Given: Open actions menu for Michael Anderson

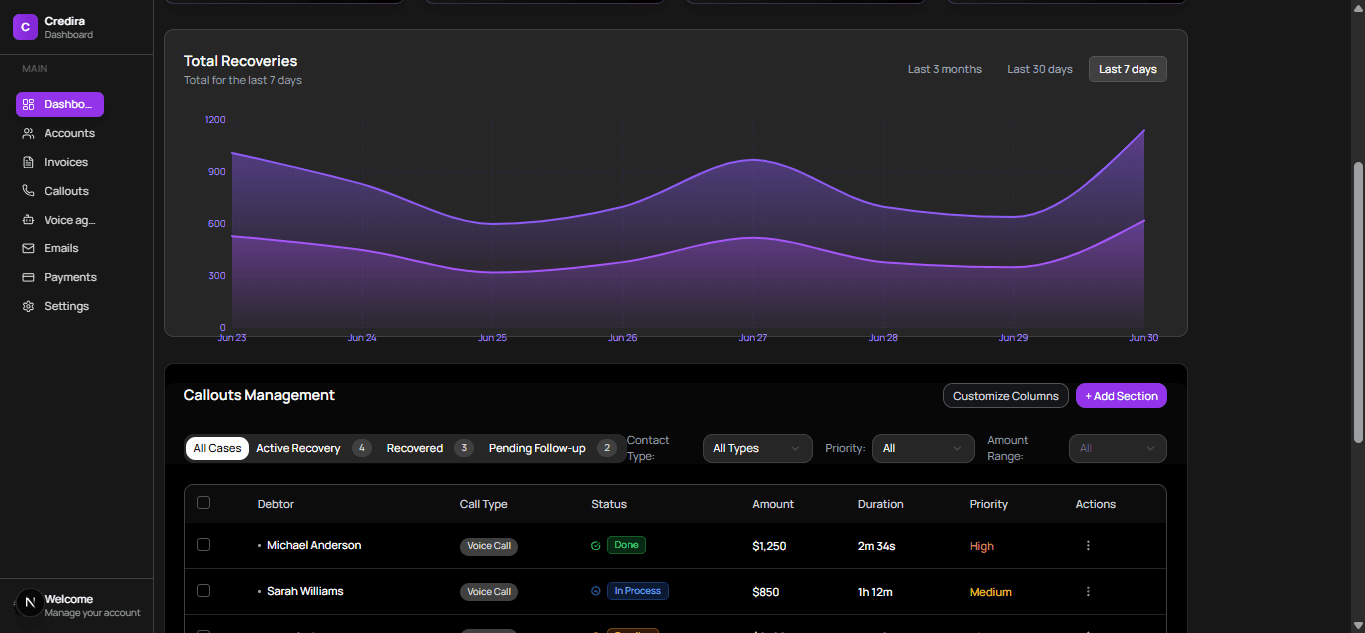Looking at the screenshot, I should click(1088, 546).
